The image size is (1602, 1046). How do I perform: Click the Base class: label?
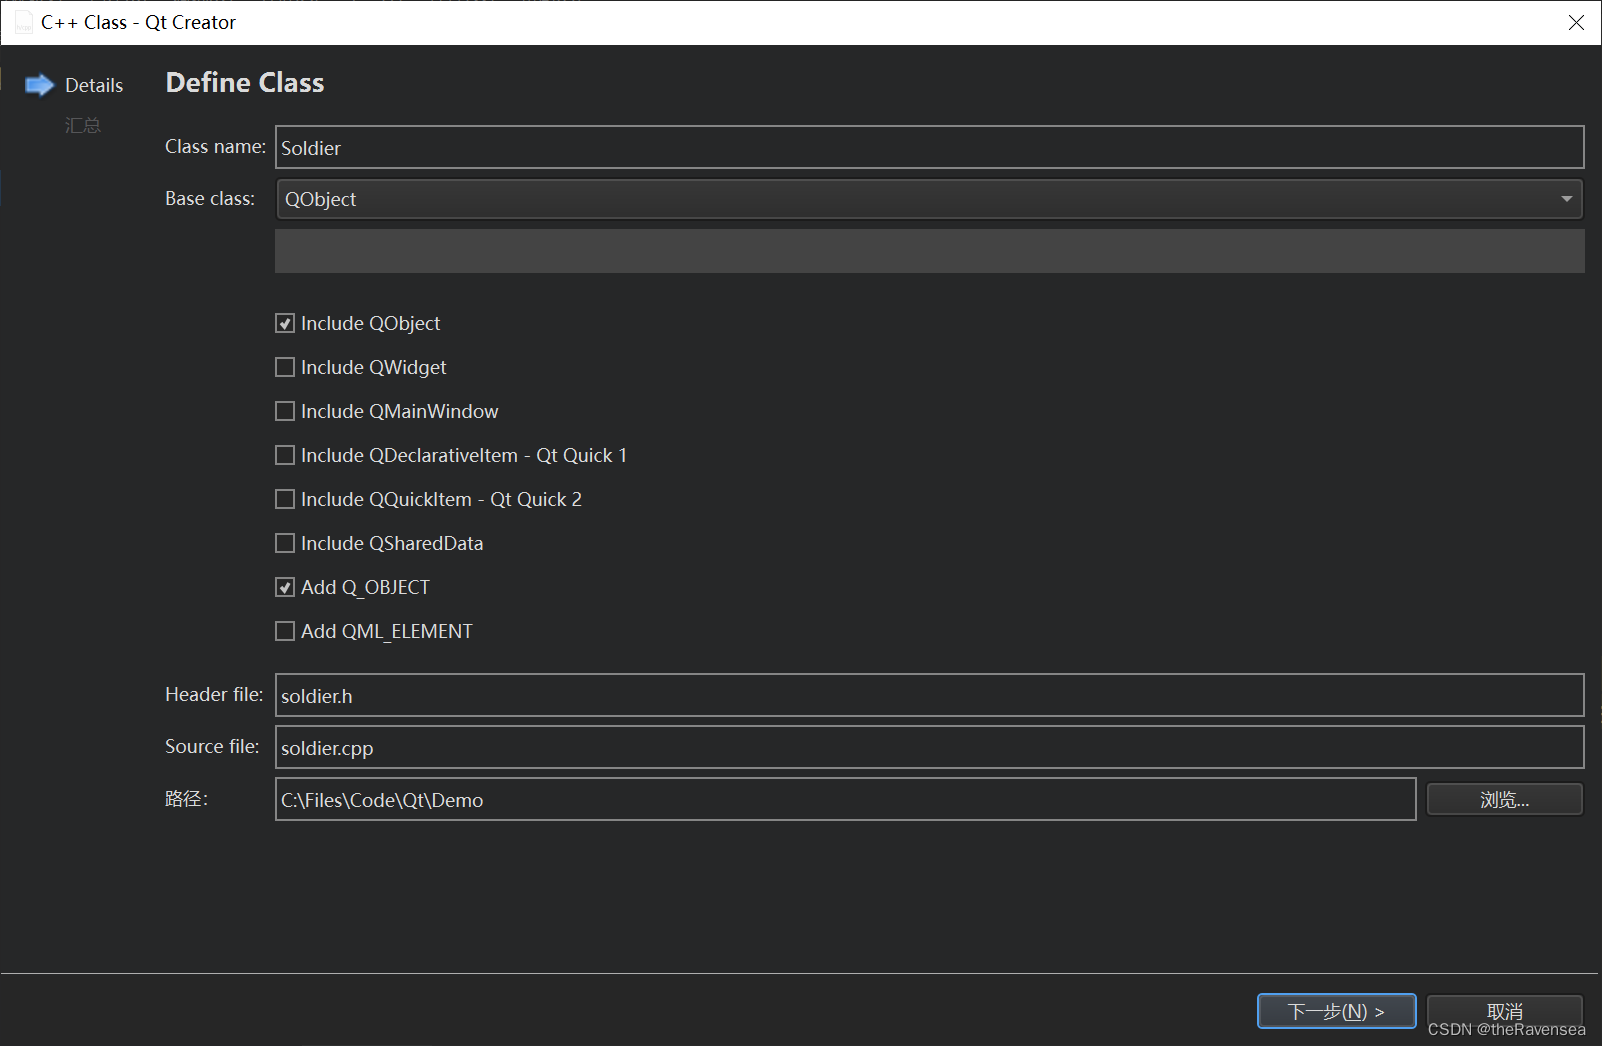[x=210, y=198]
